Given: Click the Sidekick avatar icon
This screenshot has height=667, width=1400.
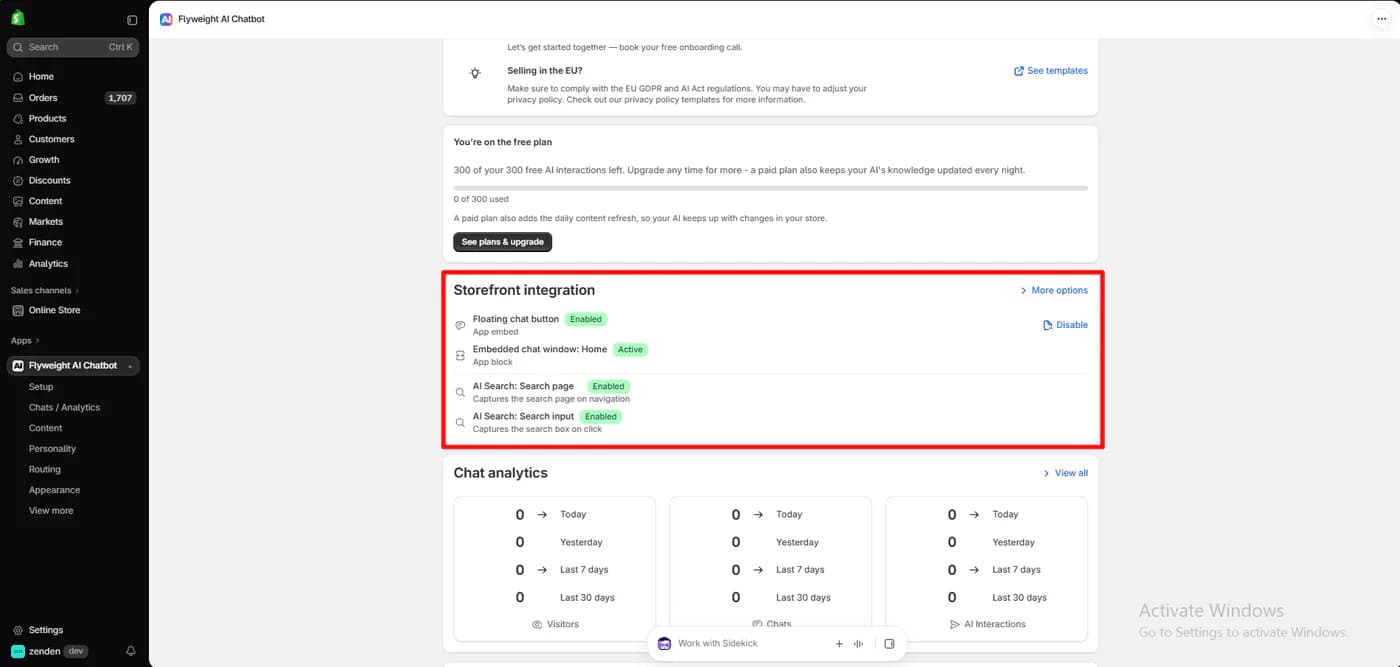Looking at the screenshot, I should coord(664,644).
